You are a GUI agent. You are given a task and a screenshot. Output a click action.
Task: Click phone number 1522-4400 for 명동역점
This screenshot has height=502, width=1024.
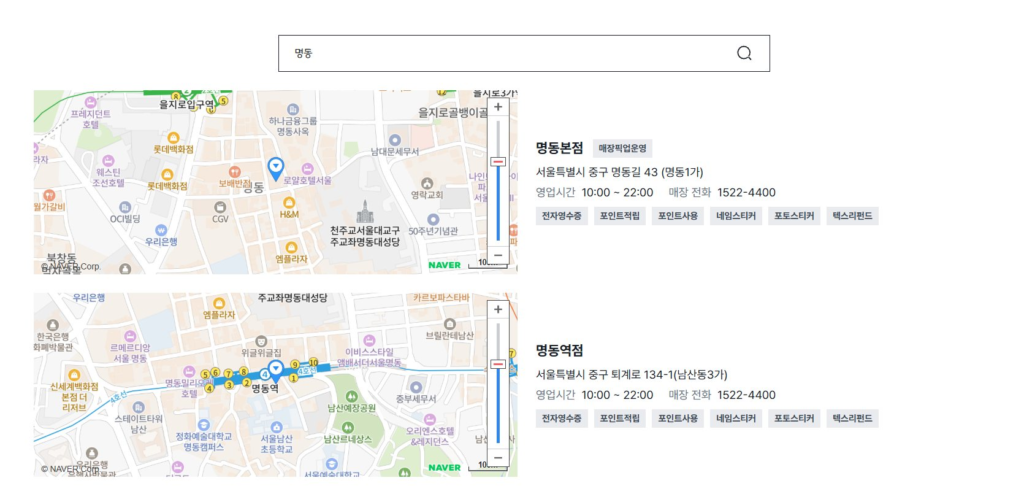746,395
